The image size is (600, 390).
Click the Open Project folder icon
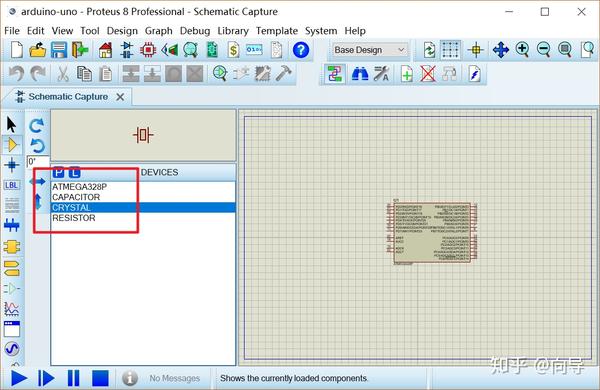38,50
